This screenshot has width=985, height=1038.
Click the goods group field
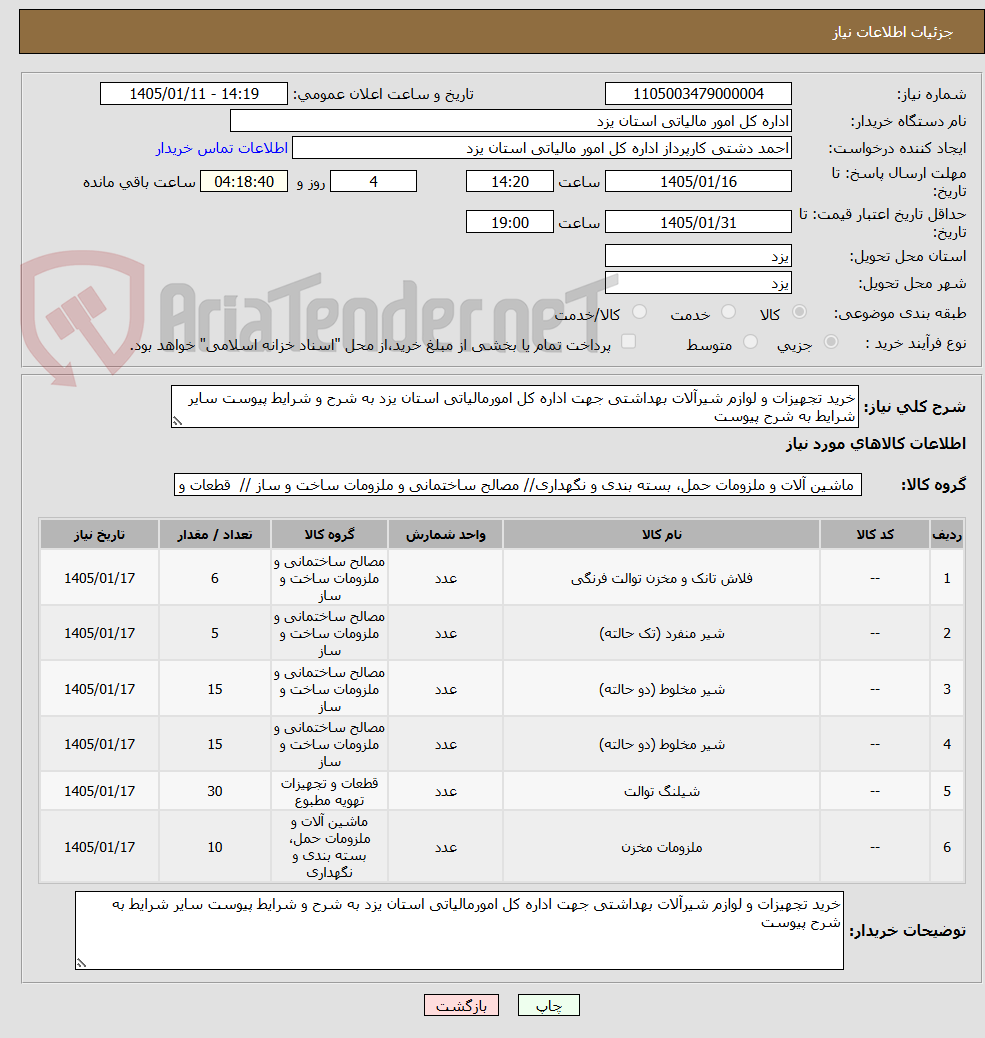pos(518,485)
